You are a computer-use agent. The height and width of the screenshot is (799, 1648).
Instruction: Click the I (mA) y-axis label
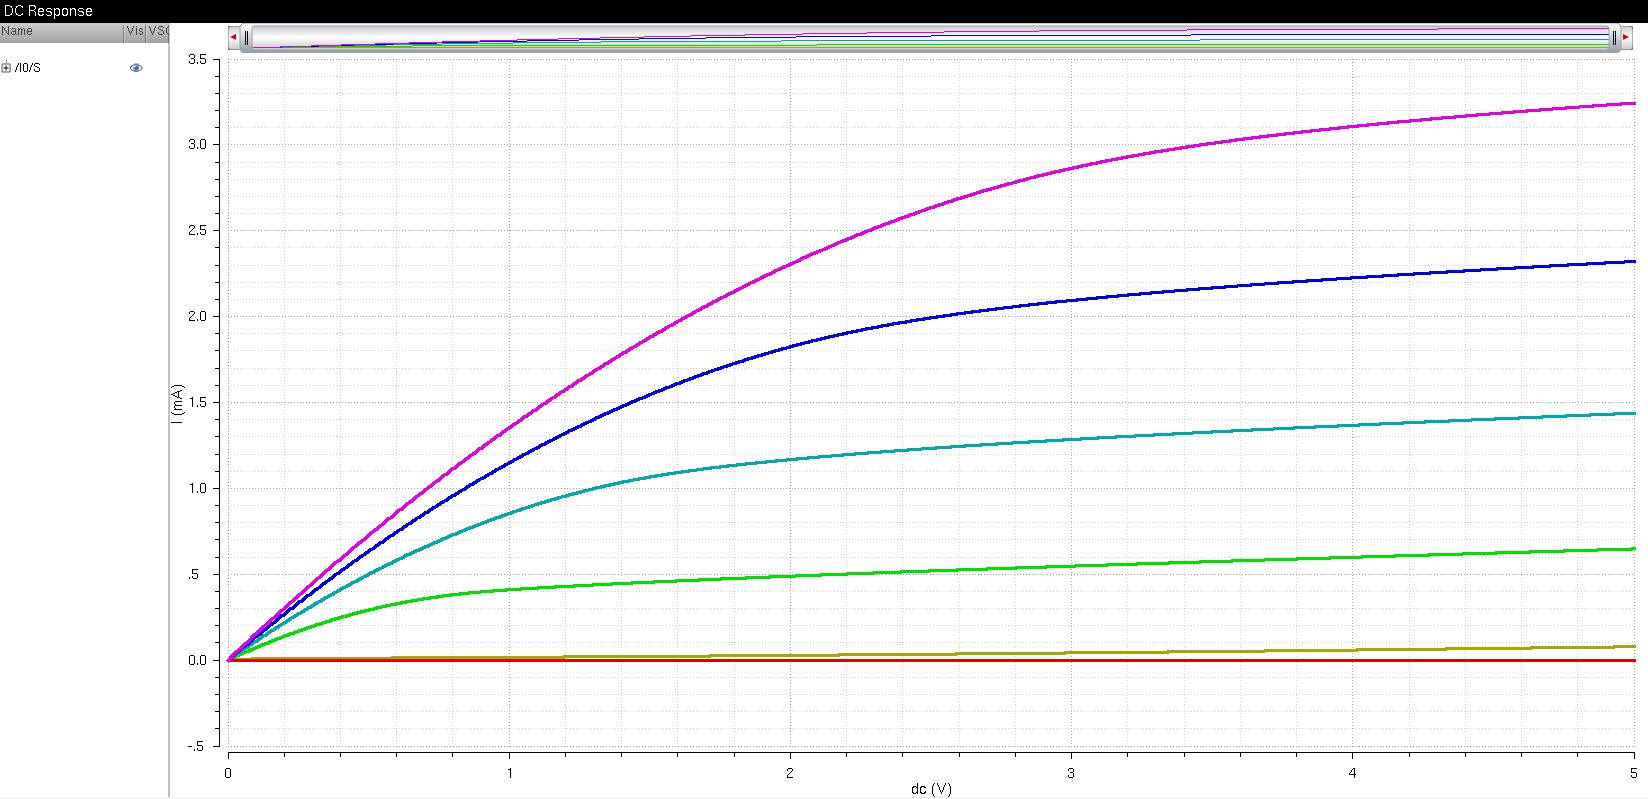tap(178, 403)
